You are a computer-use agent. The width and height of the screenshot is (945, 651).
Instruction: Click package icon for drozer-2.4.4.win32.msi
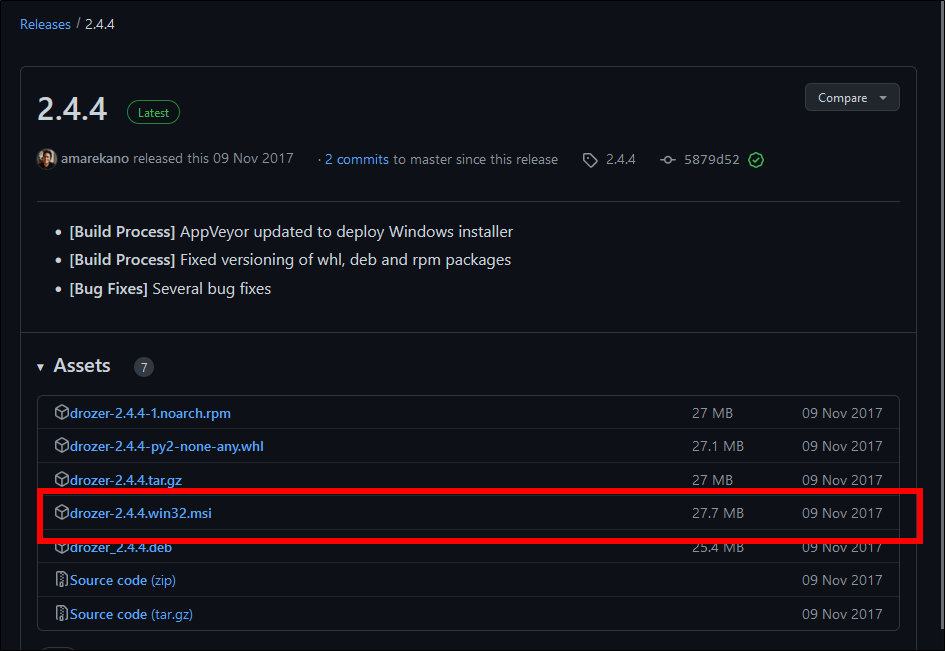coord(61,512)
